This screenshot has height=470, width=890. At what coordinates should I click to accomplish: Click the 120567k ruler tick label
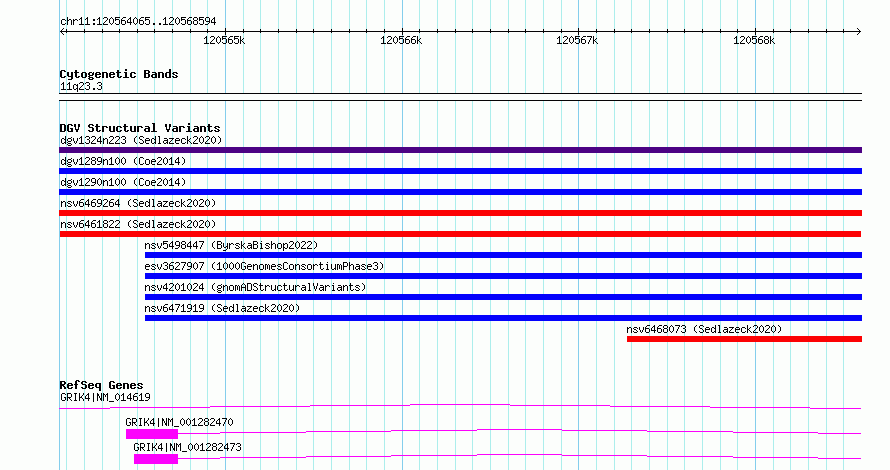click(577, 40)
